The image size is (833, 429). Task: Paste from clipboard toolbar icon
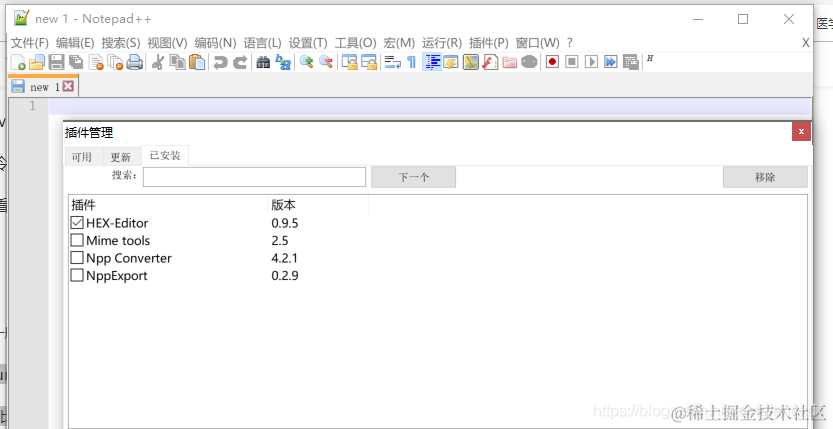coord(197,62)
